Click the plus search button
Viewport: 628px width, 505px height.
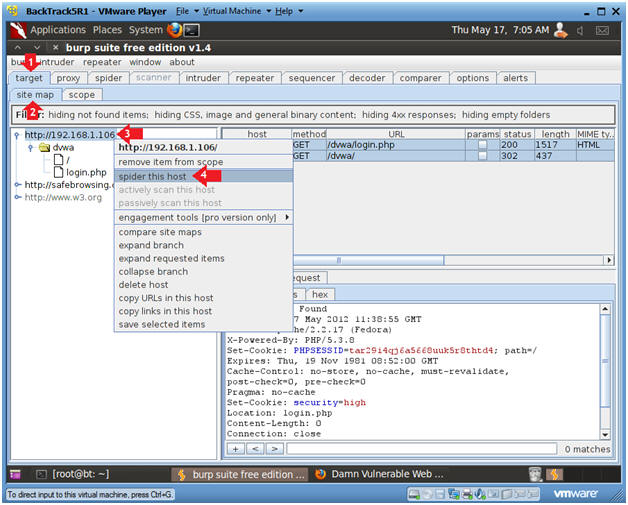tap(236, 449)
